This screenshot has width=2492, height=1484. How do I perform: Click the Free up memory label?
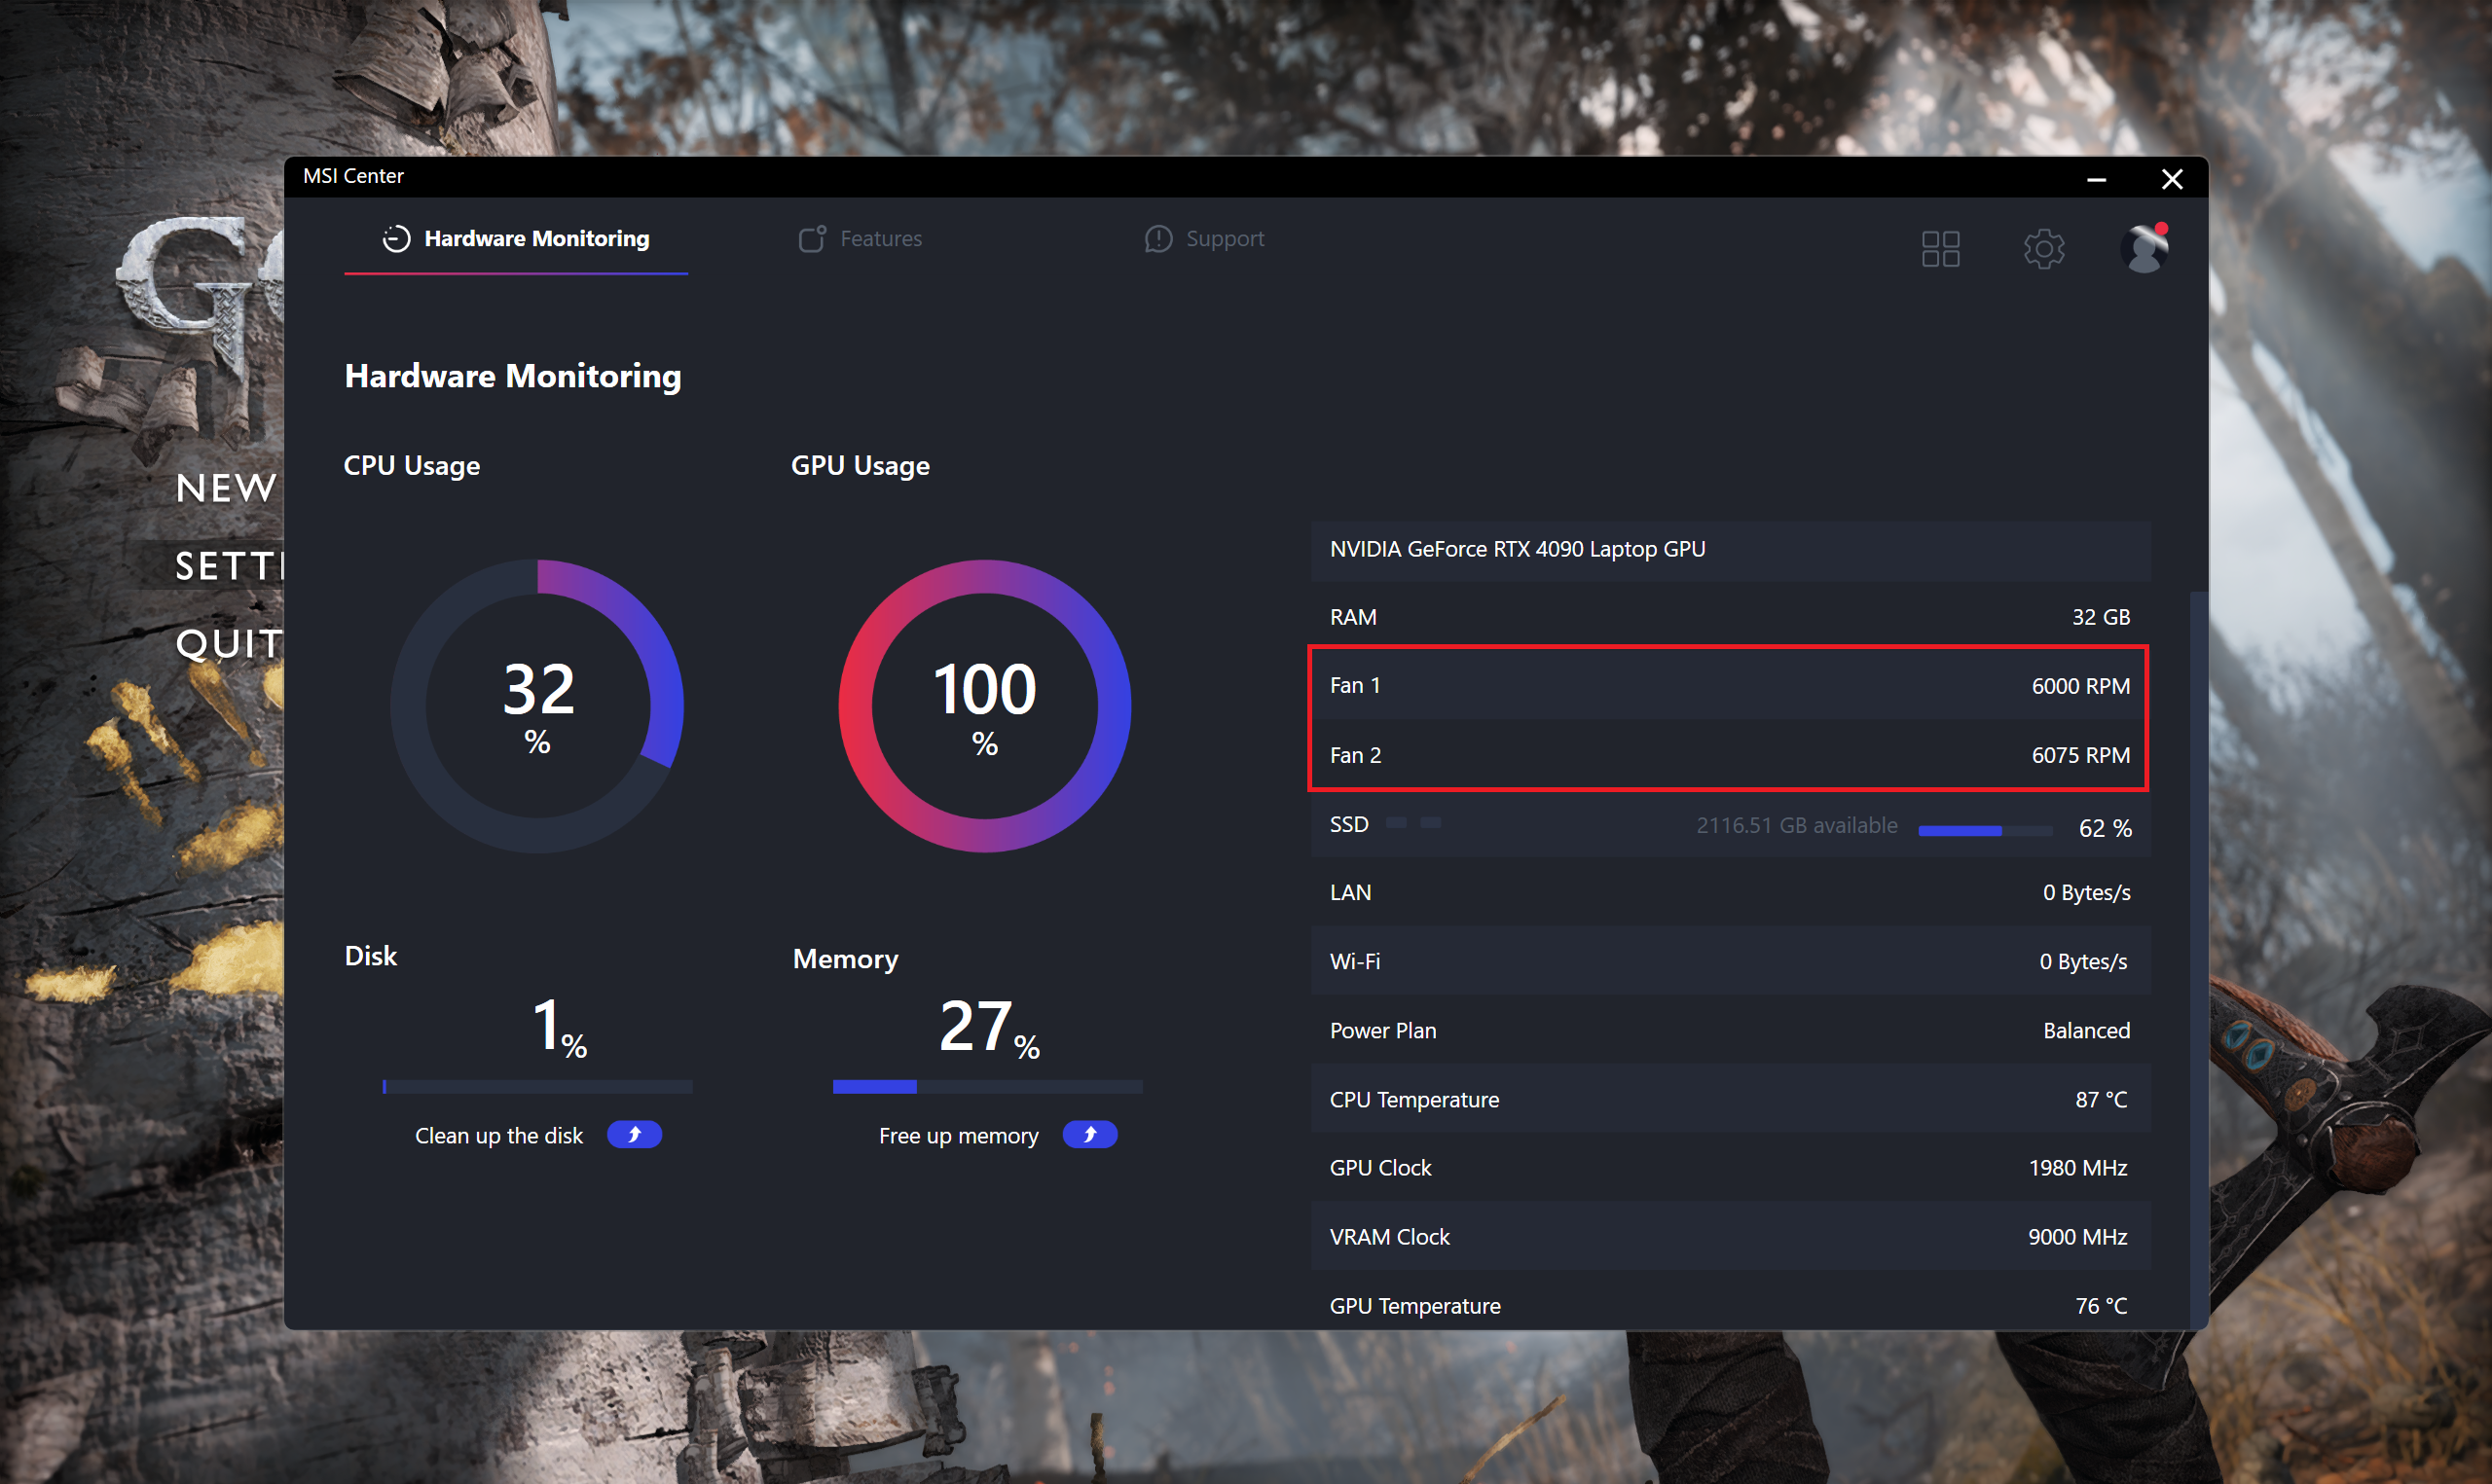pyautogui.click(x=959, y=1136)
